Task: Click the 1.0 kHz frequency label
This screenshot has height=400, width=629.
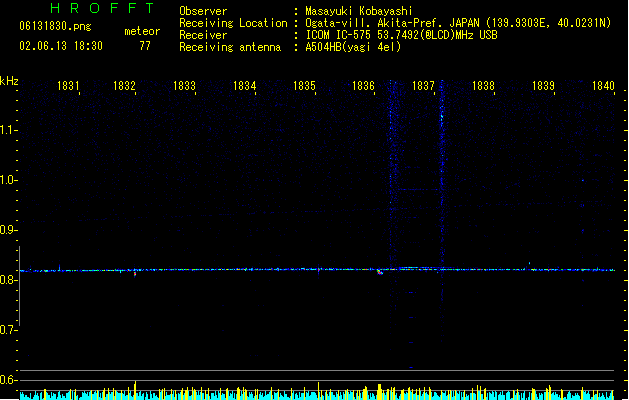Action: (x=8, y=180)
